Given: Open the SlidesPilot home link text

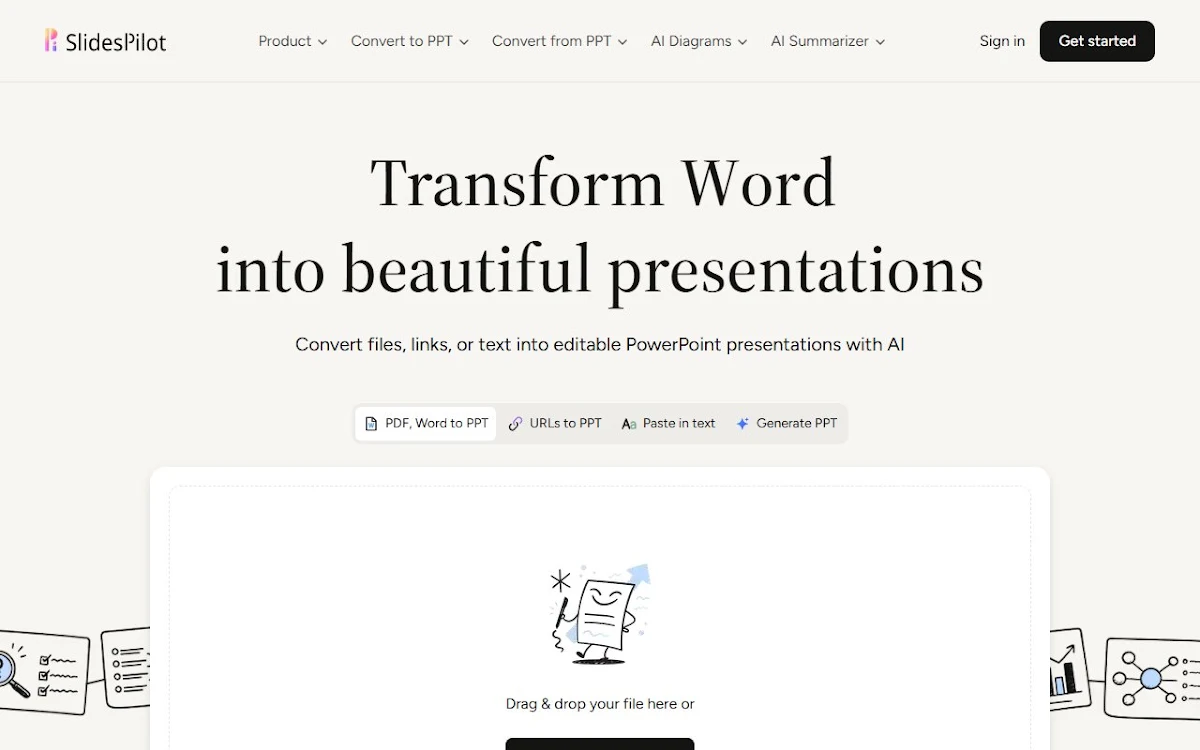Looking at the screenshot, I should click(x=116, y=42).
